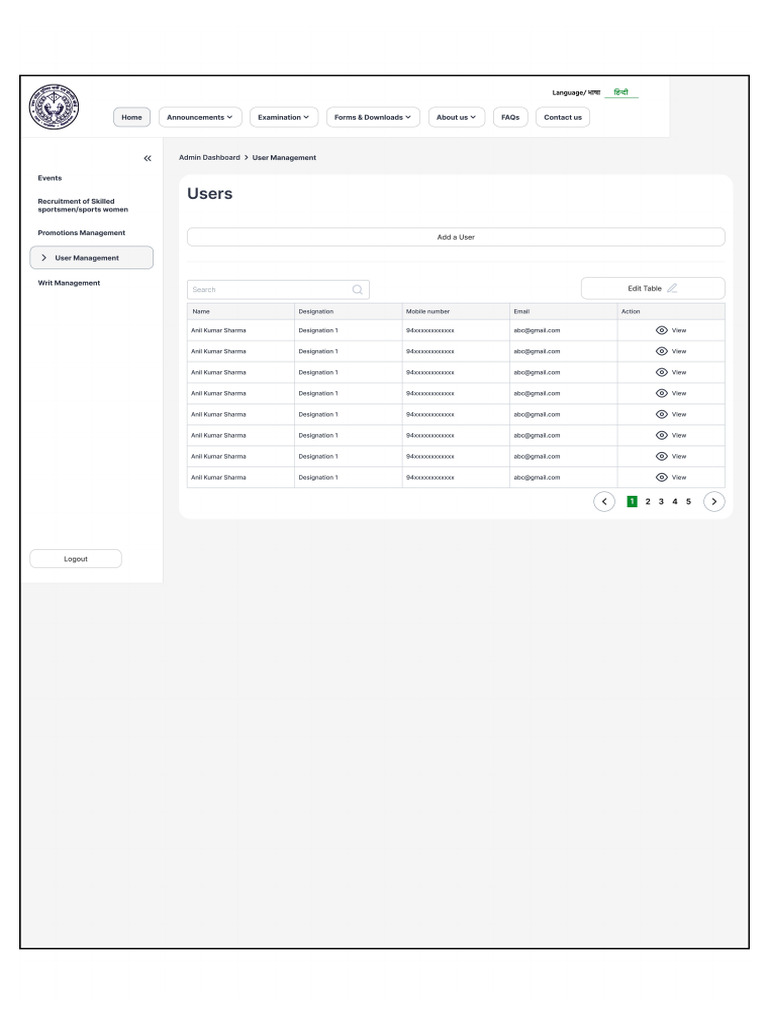
Task: Go to Home in navigation bar
Action: pyautogui.click(x=131, y=117)
